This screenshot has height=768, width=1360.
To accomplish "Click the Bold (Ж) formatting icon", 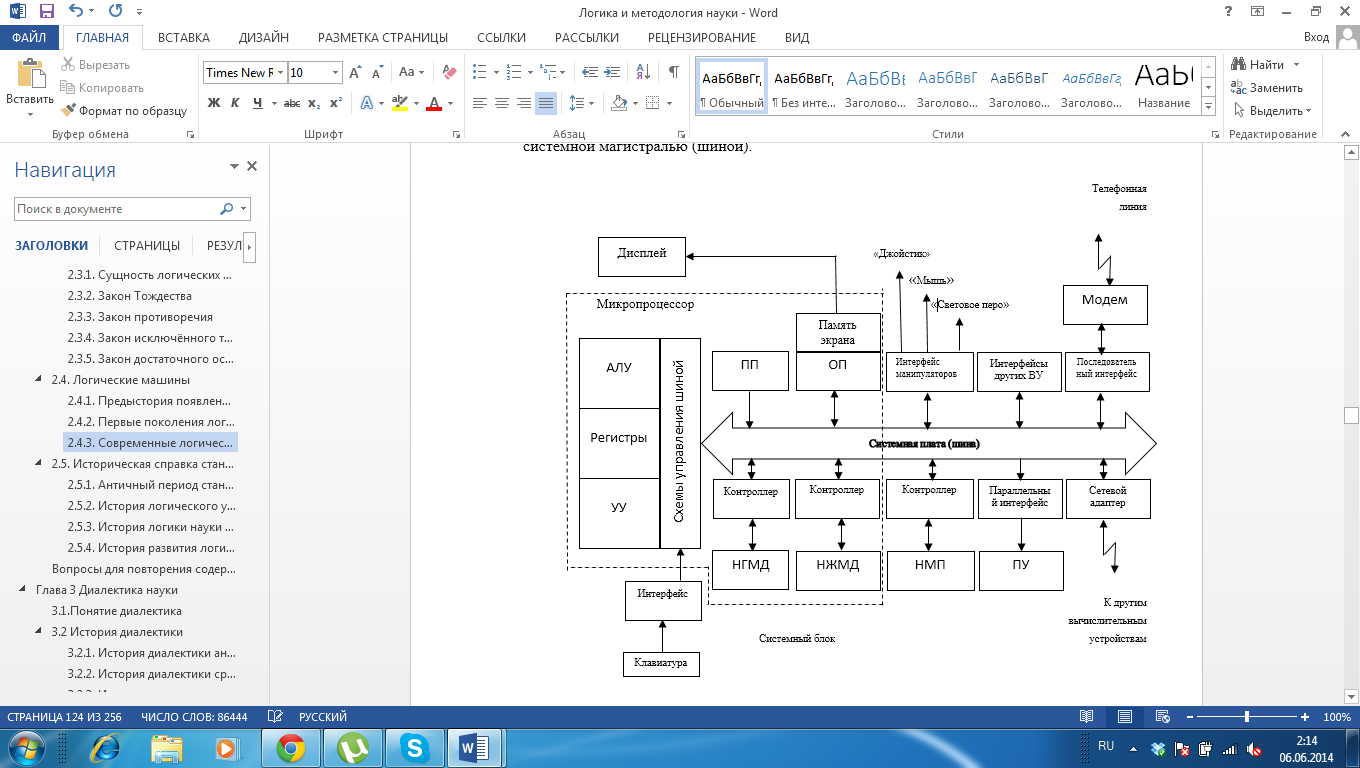I will [213, 103].
